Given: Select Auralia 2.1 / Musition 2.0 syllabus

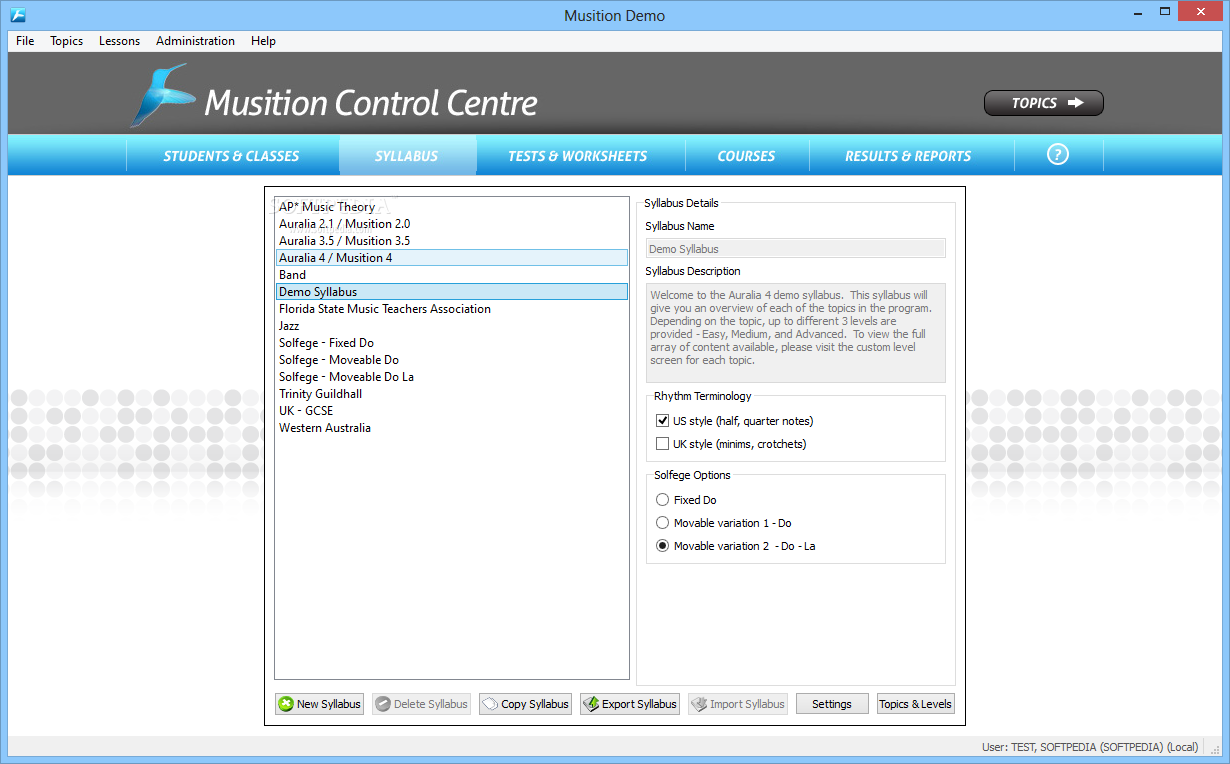Looking at the screenshot, I should [452, 224].
